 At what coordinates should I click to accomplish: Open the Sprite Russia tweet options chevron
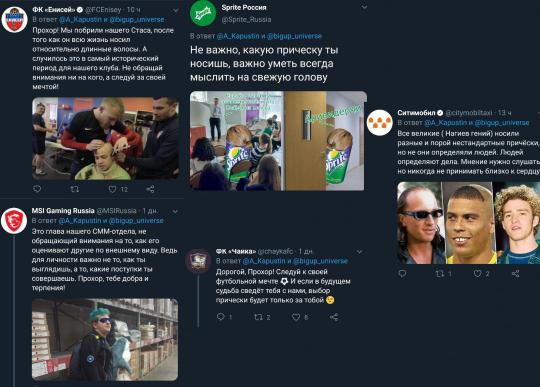[x=364, y=7]
